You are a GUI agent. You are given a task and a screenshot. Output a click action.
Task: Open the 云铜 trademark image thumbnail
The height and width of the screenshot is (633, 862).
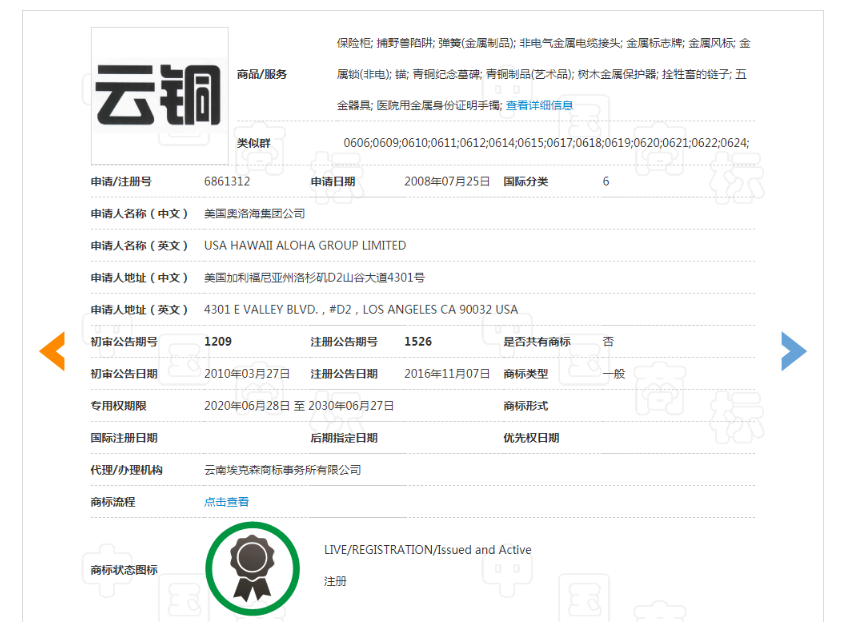coord(159,96)
